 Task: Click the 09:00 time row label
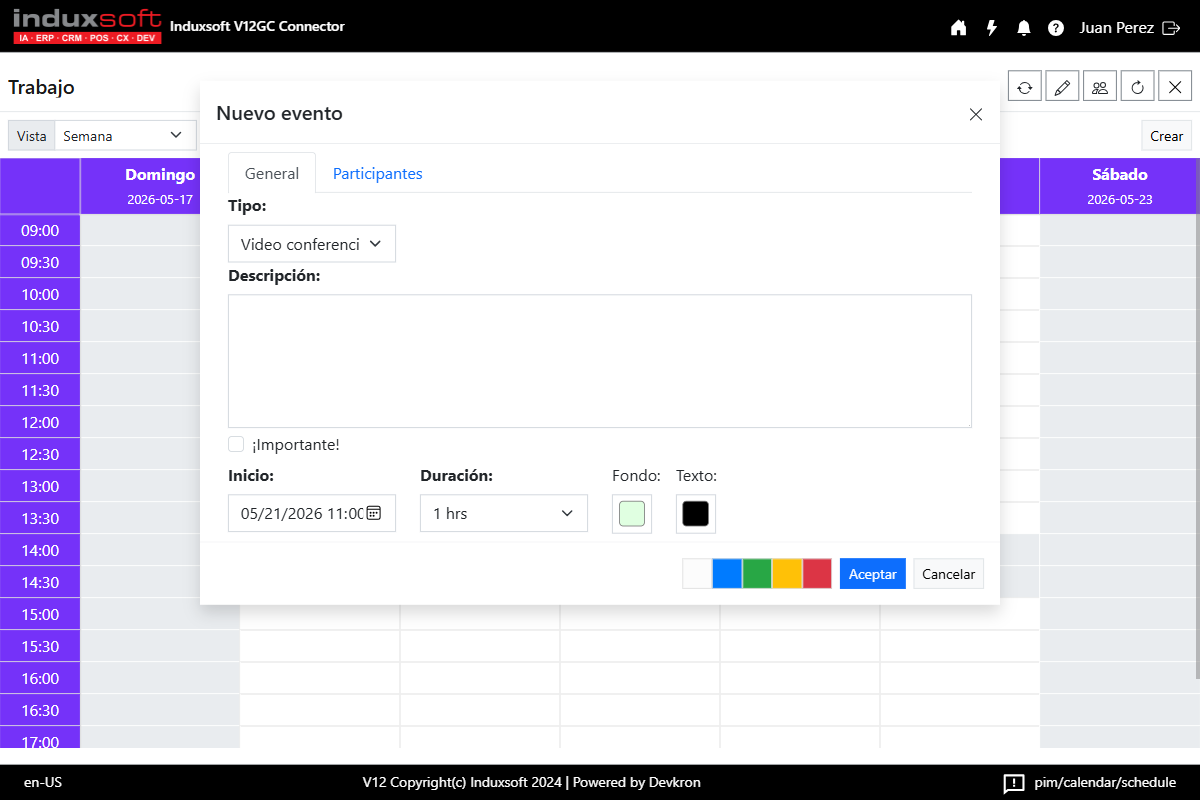pyautogui.click(x=40, y=231)
